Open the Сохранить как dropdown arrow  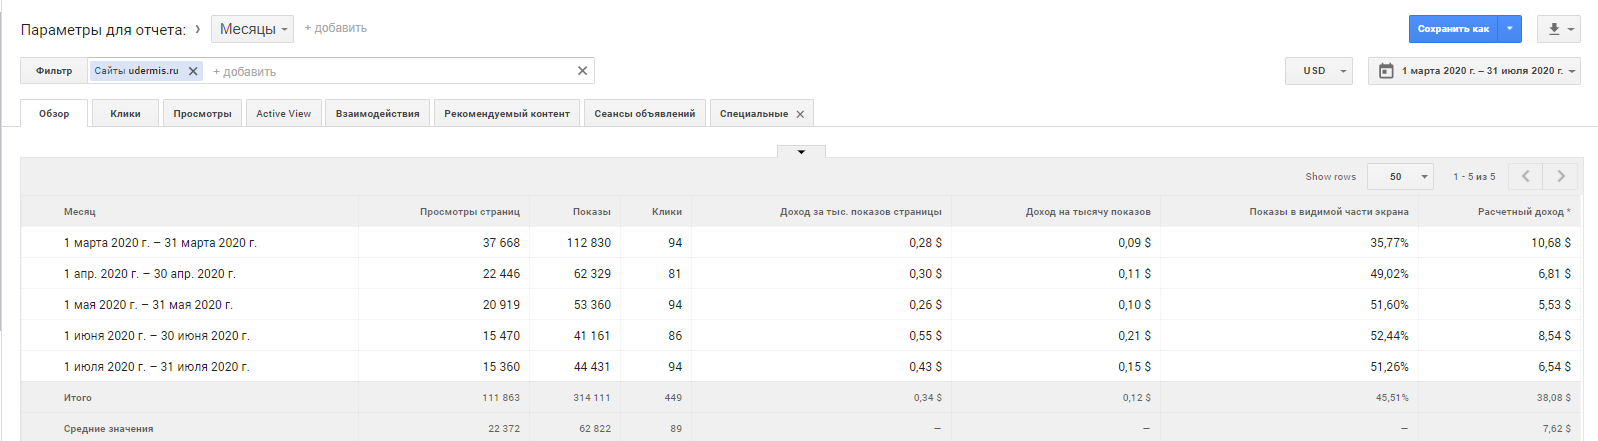point(1510,29)
